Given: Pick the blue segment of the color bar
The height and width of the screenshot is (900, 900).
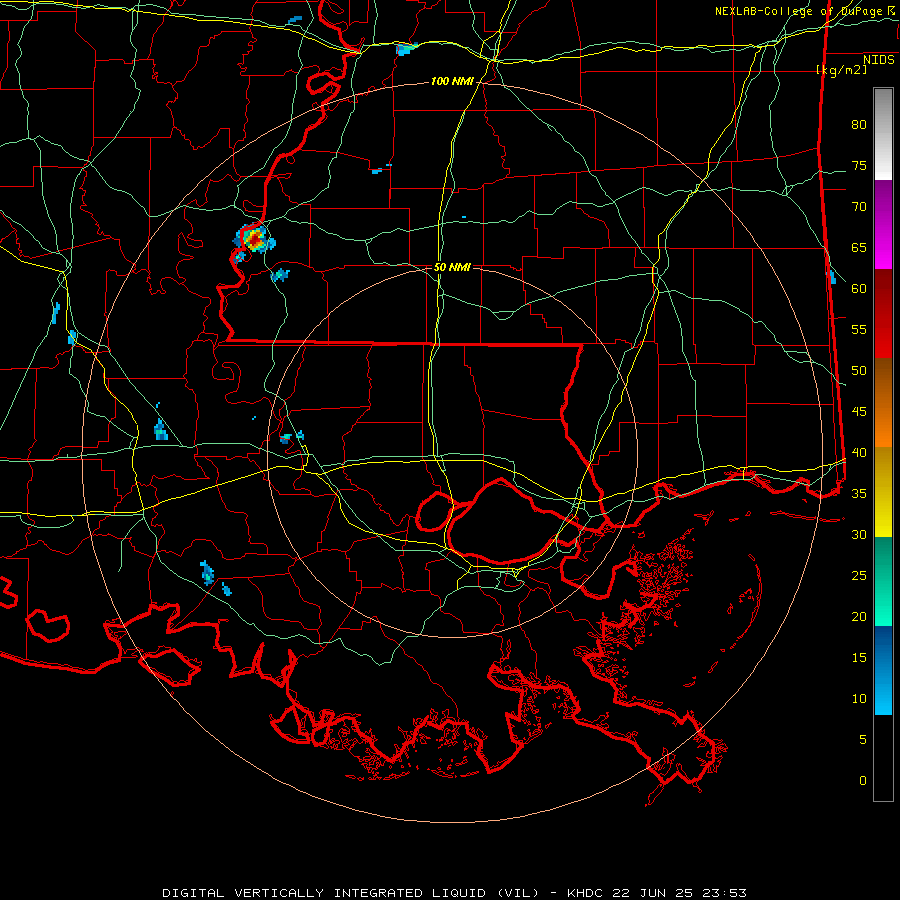Looking at the screenshot, I should click(x=883, y=670).
